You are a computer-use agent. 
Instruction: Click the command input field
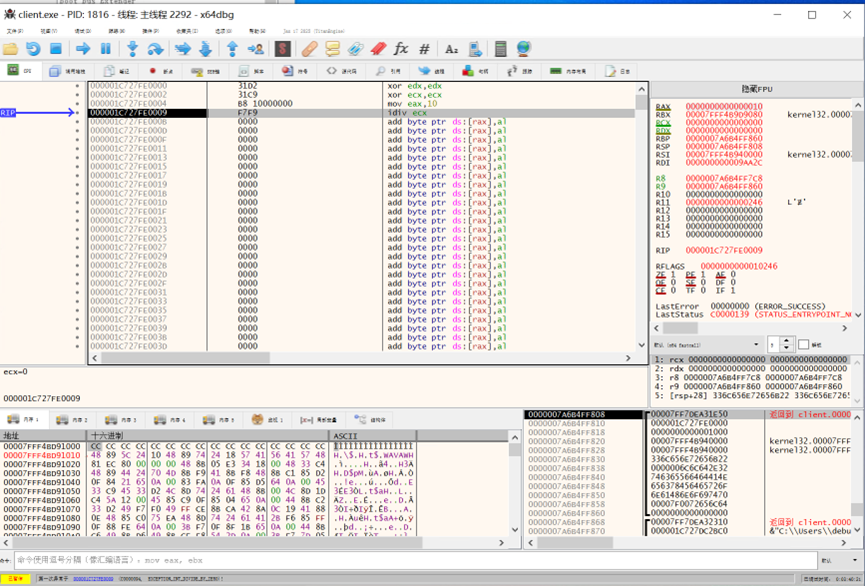(x=400, y=561)
